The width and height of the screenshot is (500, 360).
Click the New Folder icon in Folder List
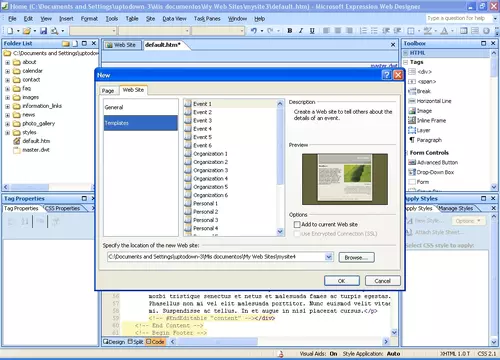(x=66, y=44)
